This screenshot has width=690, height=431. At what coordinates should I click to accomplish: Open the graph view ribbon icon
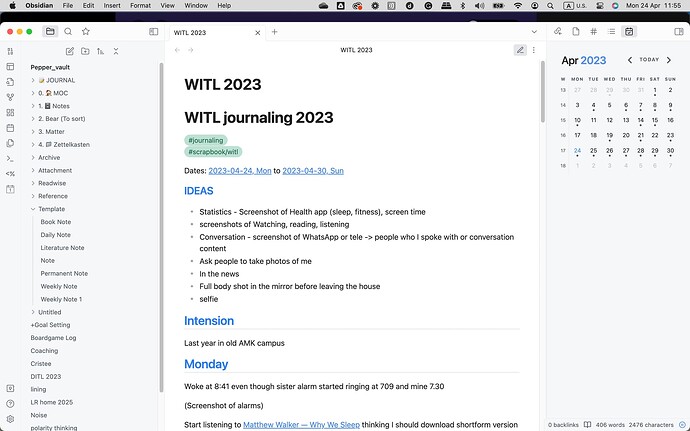pos(11,97)
